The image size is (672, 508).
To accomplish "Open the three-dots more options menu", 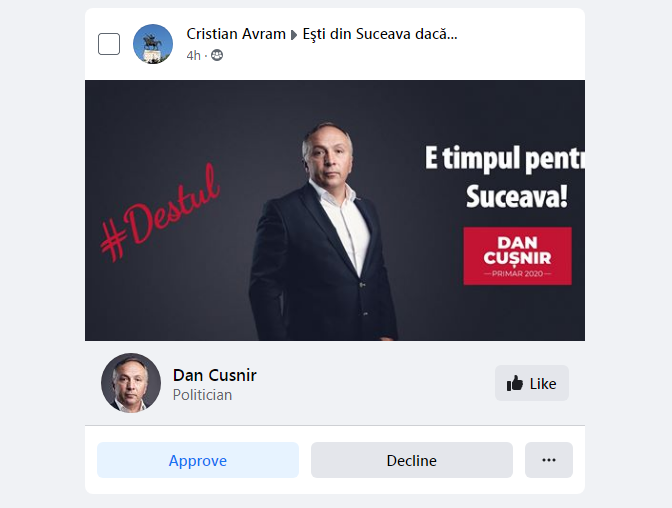I will click(549, 460).
